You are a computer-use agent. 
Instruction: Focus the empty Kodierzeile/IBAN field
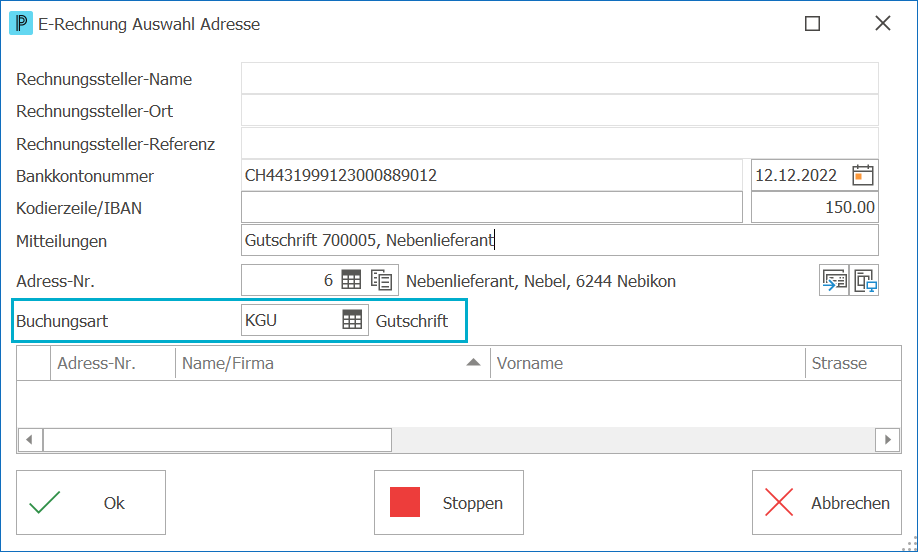tap(492, 207)
